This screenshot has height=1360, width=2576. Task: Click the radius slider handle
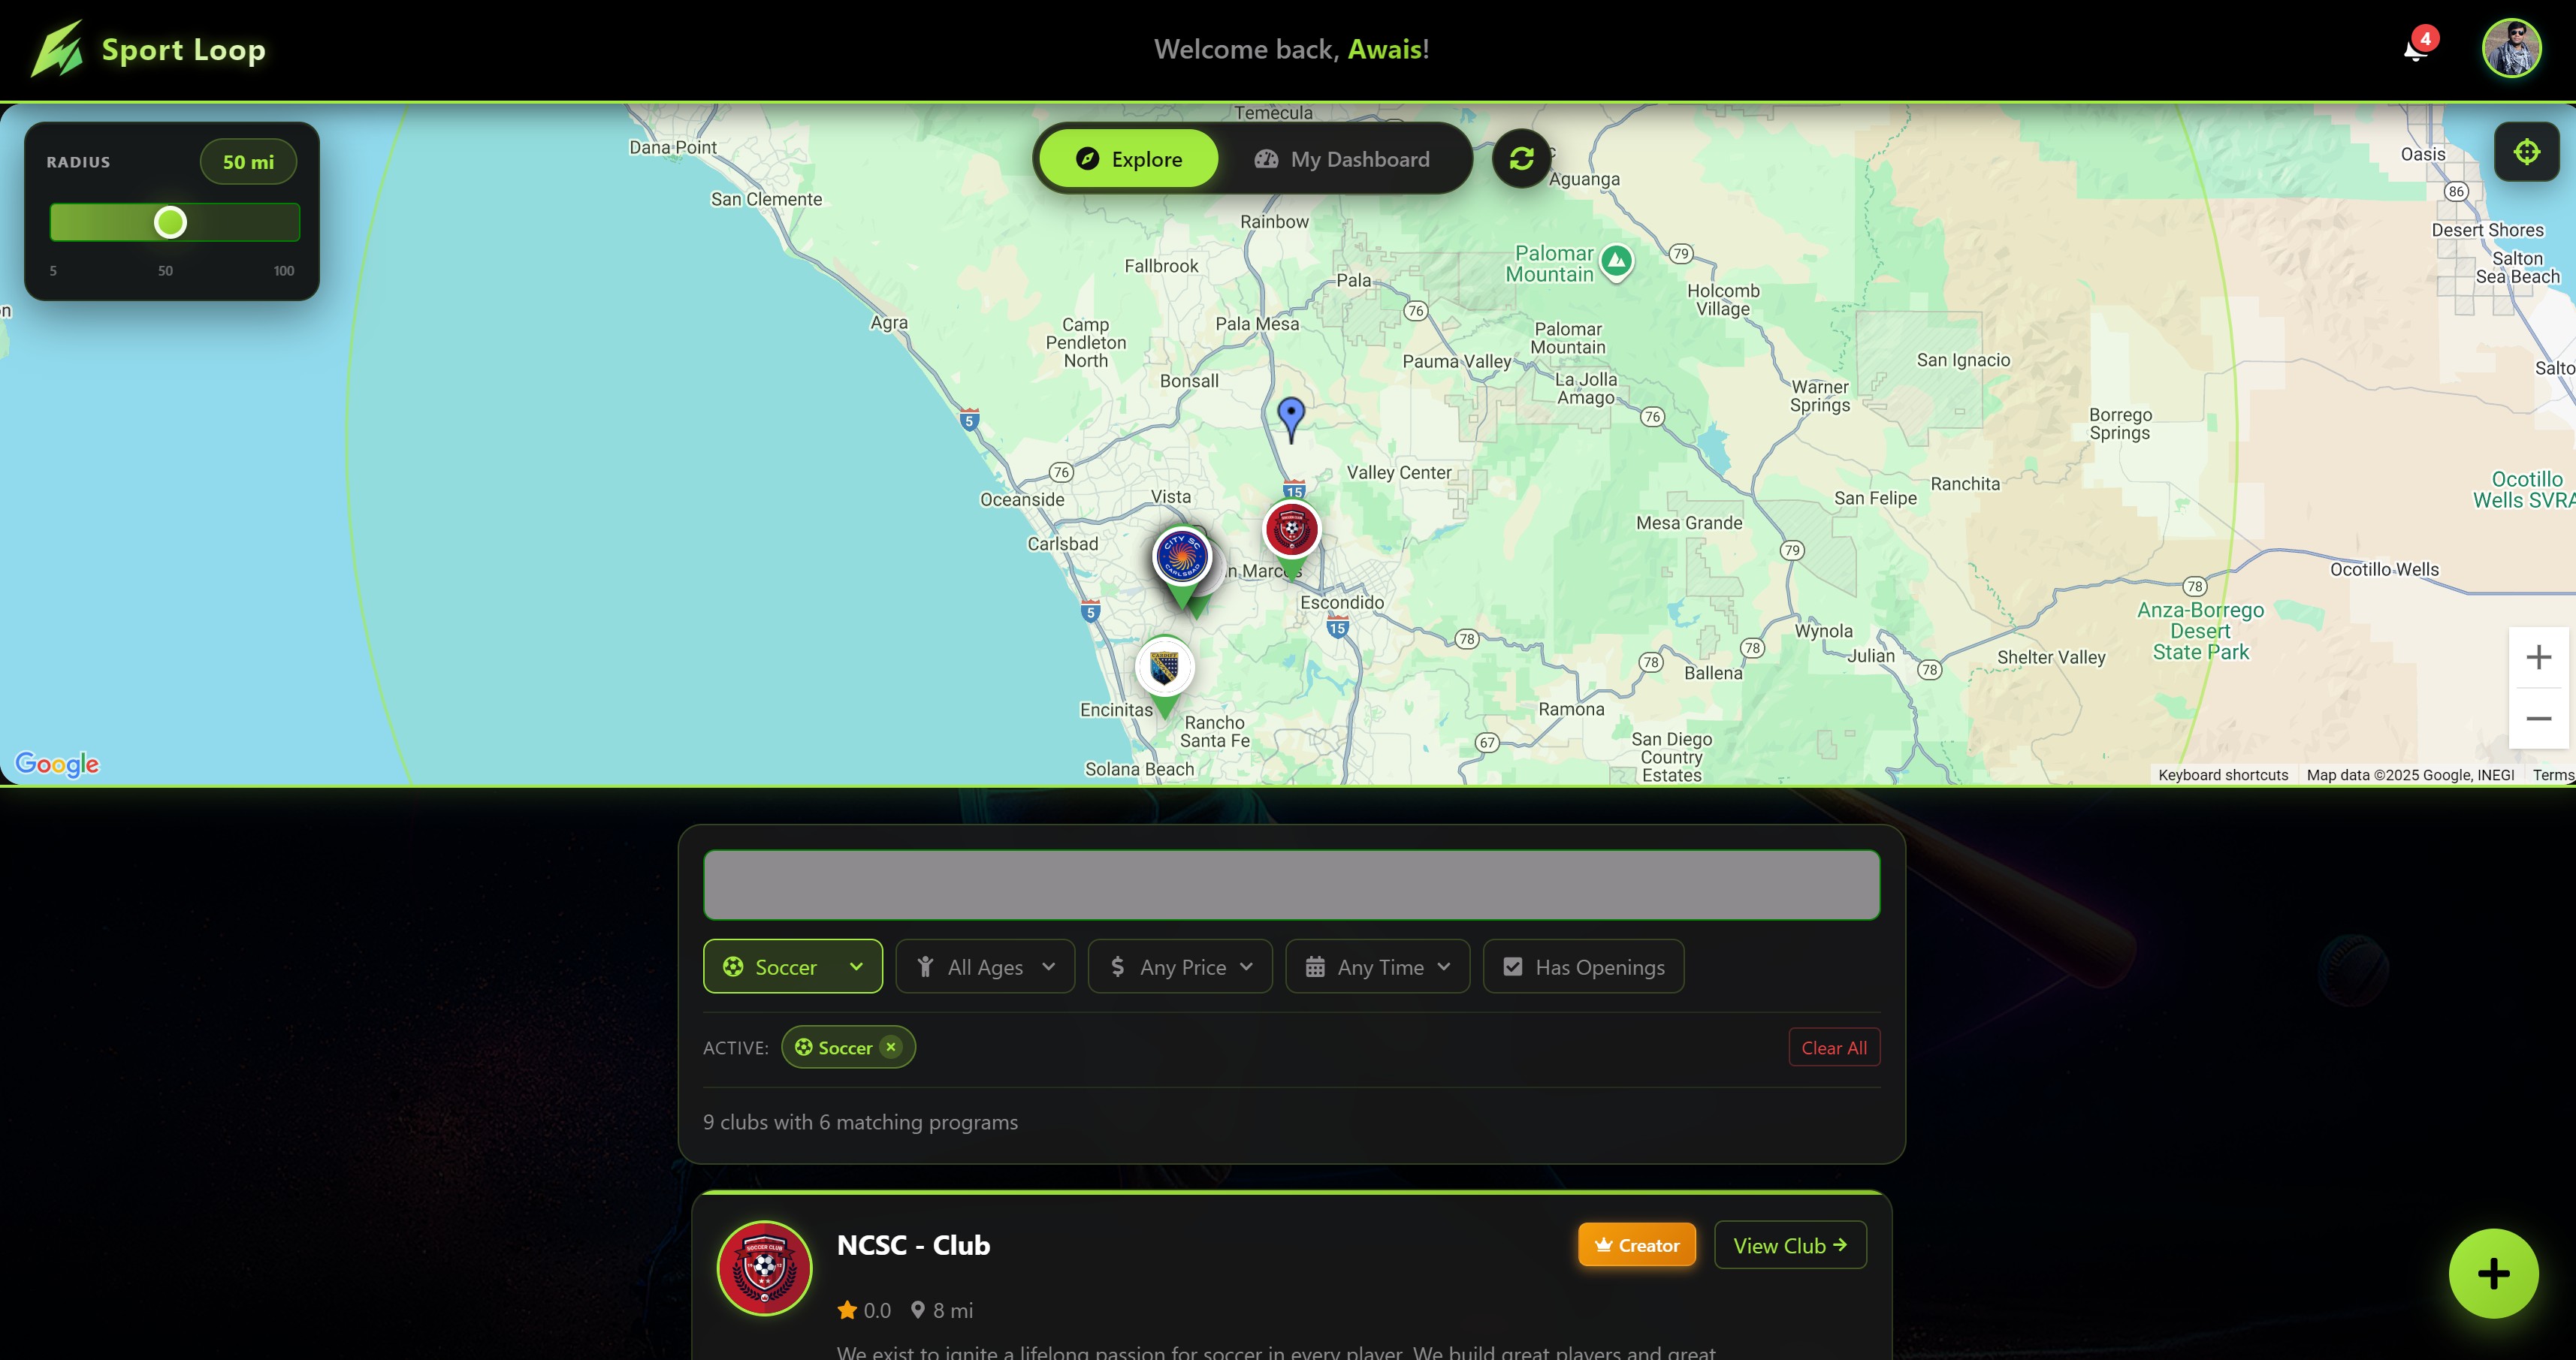click(170, 222)
